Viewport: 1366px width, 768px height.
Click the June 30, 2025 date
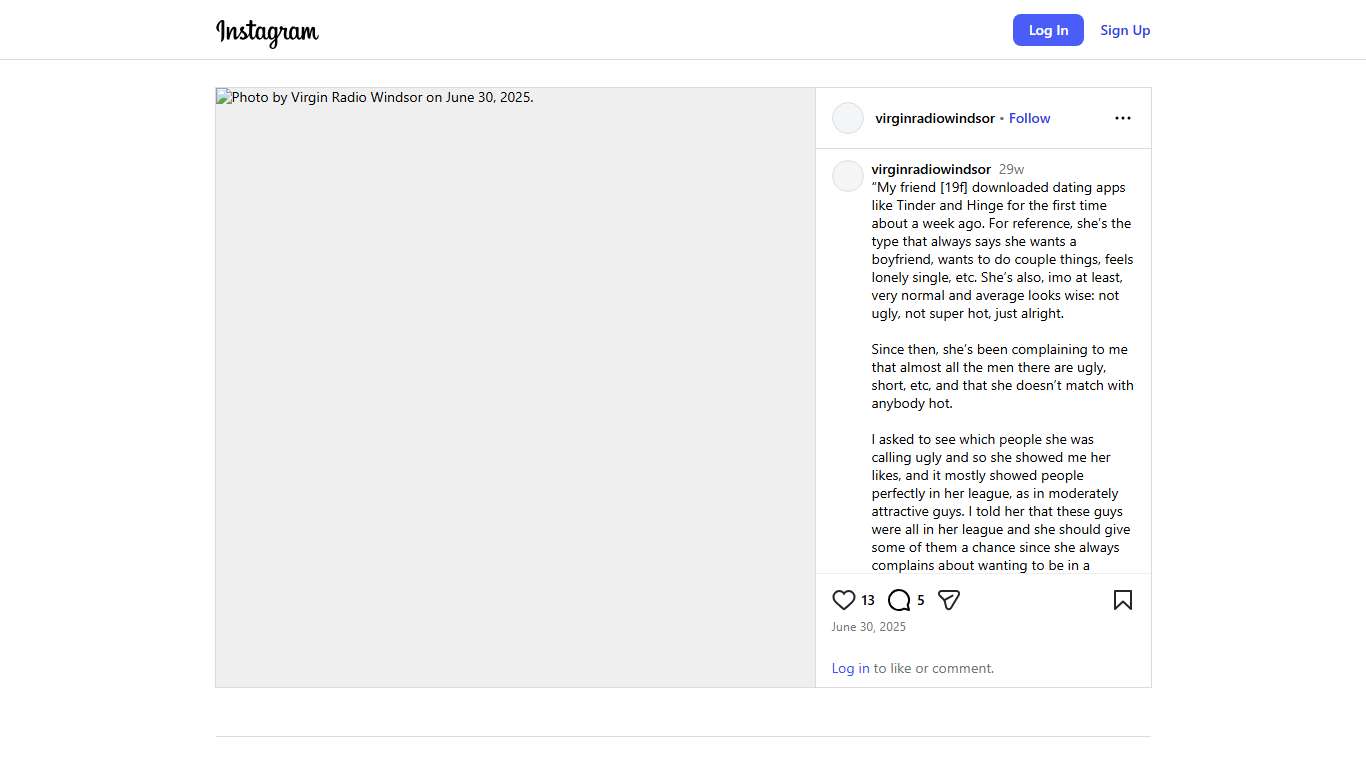[x=869, y=627]
